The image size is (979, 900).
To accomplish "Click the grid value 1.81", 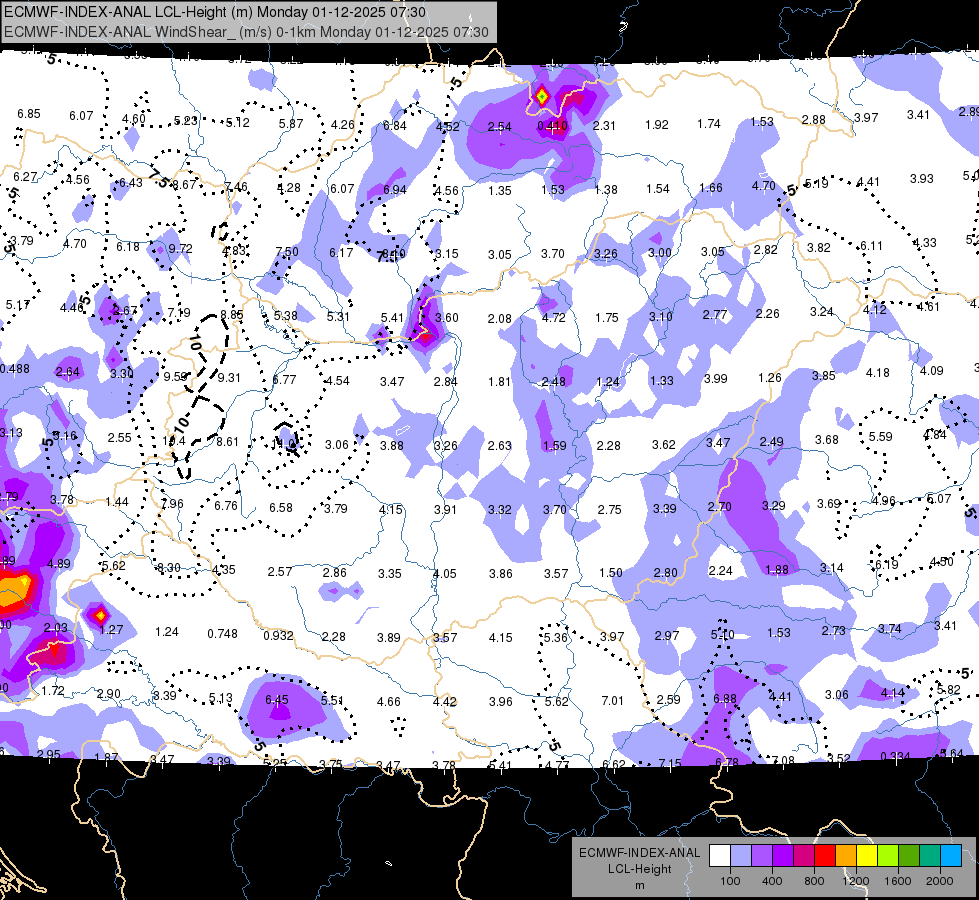I will [x=499, y=382].
